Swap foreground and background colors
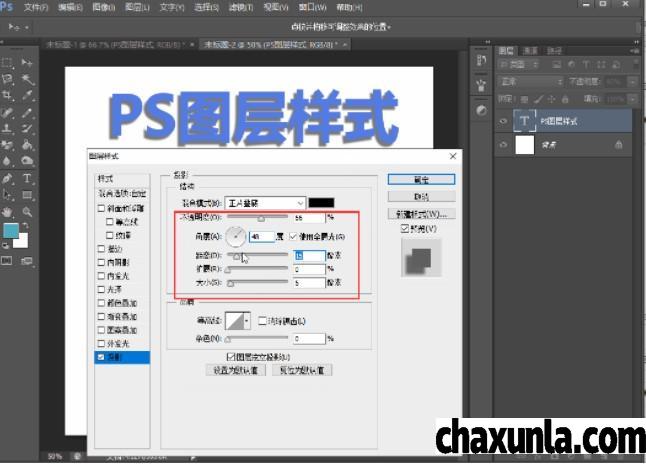The height and width of the screenshot is (464, 646). [x=26, y=225]
